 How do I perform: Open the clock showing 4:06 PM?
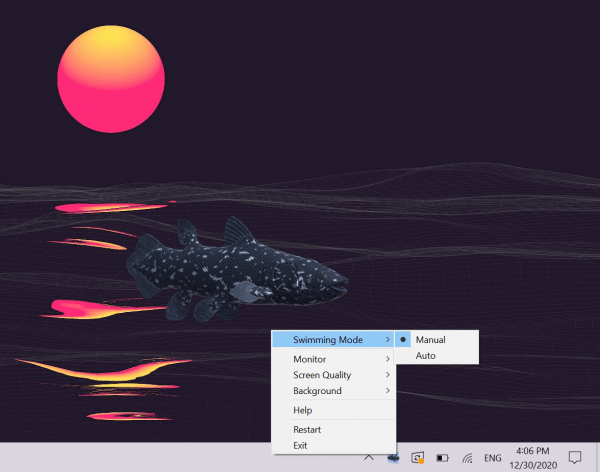(x=533, y=458)
